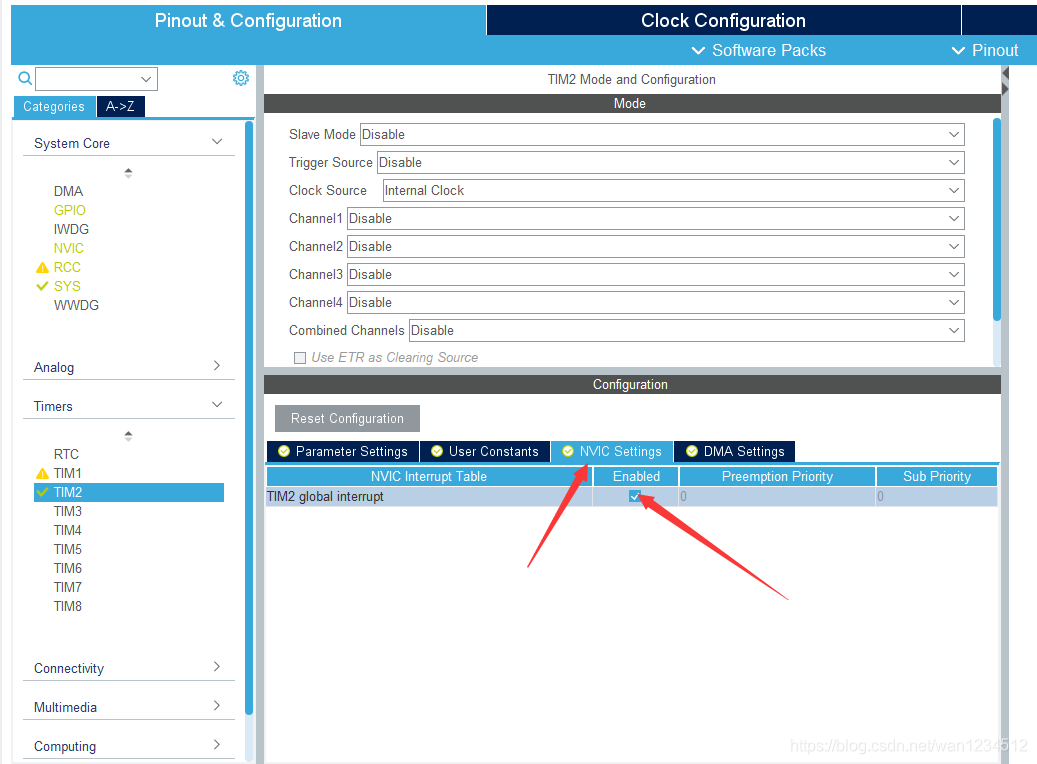The height and width of the screenshot is (764, 1037).
Task: Click the sort arrows above the RTC list
Action: 128,436
